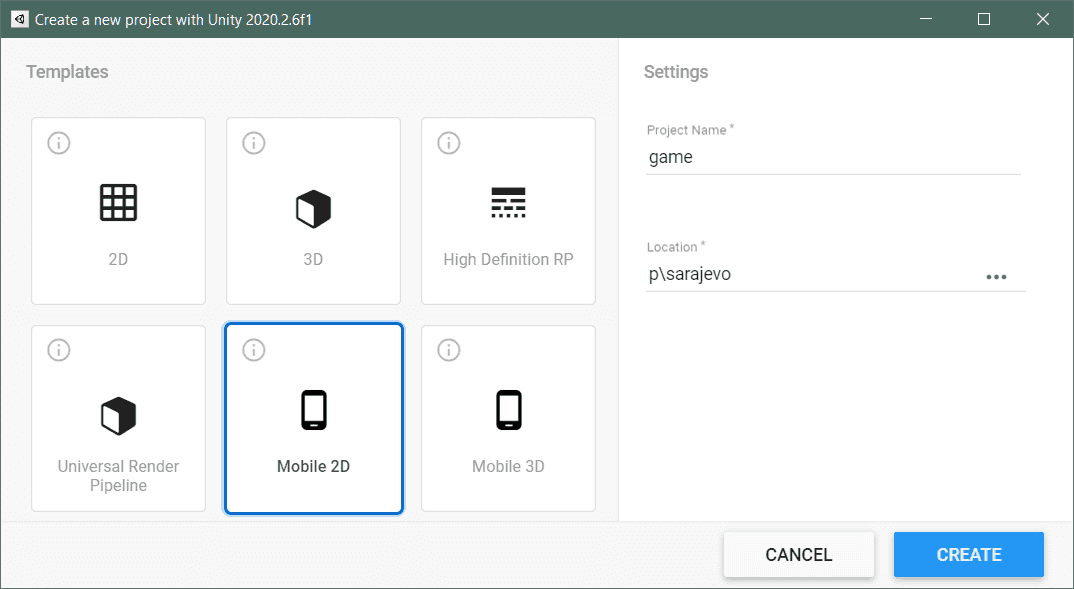Open info icon on 3D template card
The width and height of the screenshot is (1074, 589).
(254, 144)
